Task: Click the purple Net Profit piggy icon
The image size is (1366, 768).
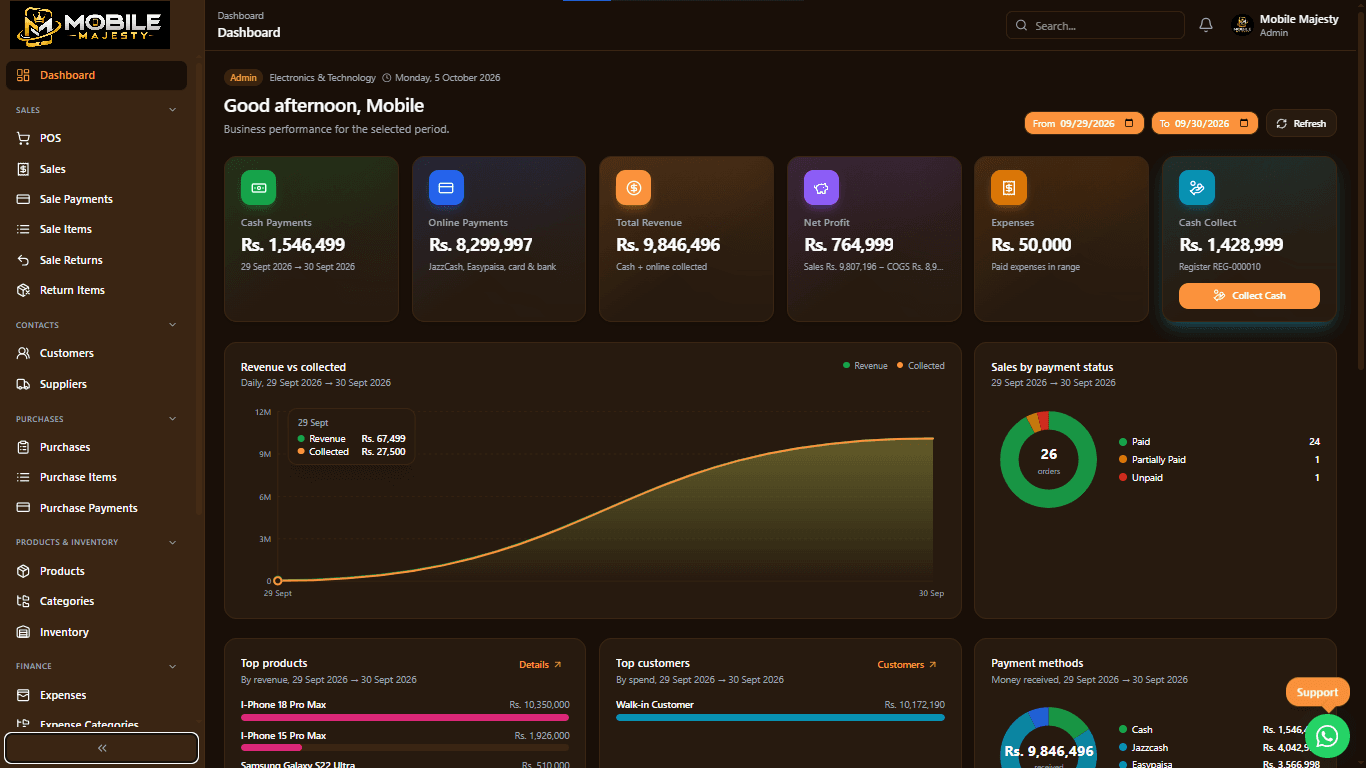Action: tap(821, 188)
